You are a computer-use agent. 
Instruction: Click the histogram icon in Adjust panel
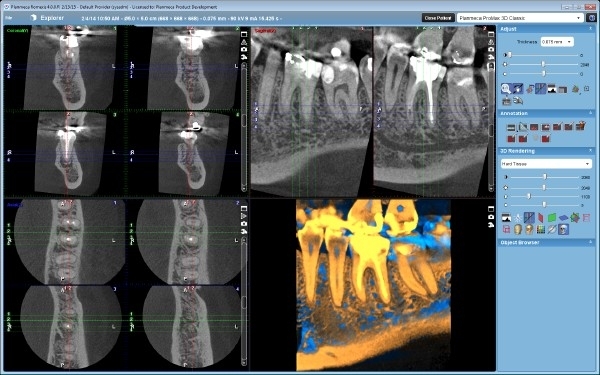click(x=551, y=89)
